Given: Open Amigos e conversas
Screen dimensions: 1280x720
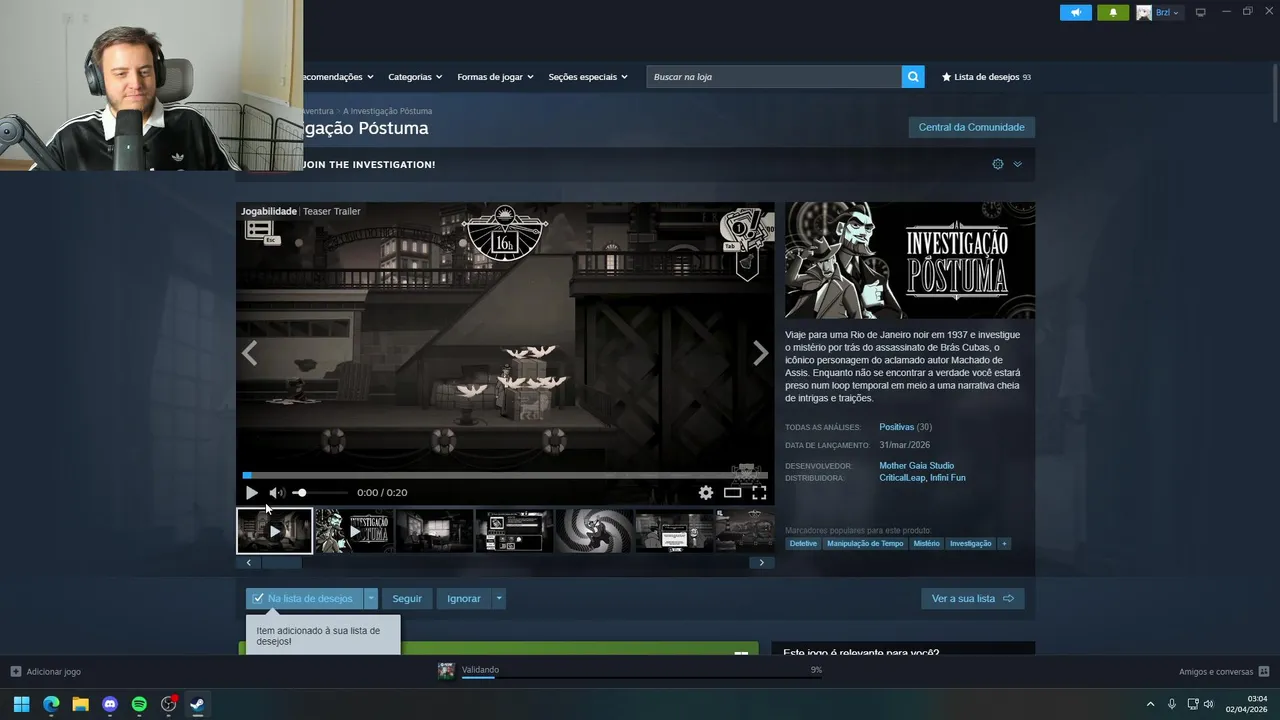Looking at the screenshot, I should pos(1223,671).
